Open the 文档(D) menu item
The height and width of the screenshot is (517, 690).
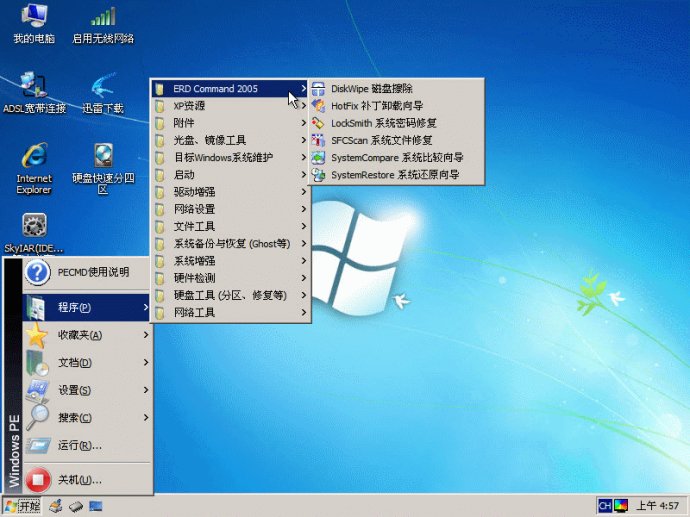(x=86, y=363)
